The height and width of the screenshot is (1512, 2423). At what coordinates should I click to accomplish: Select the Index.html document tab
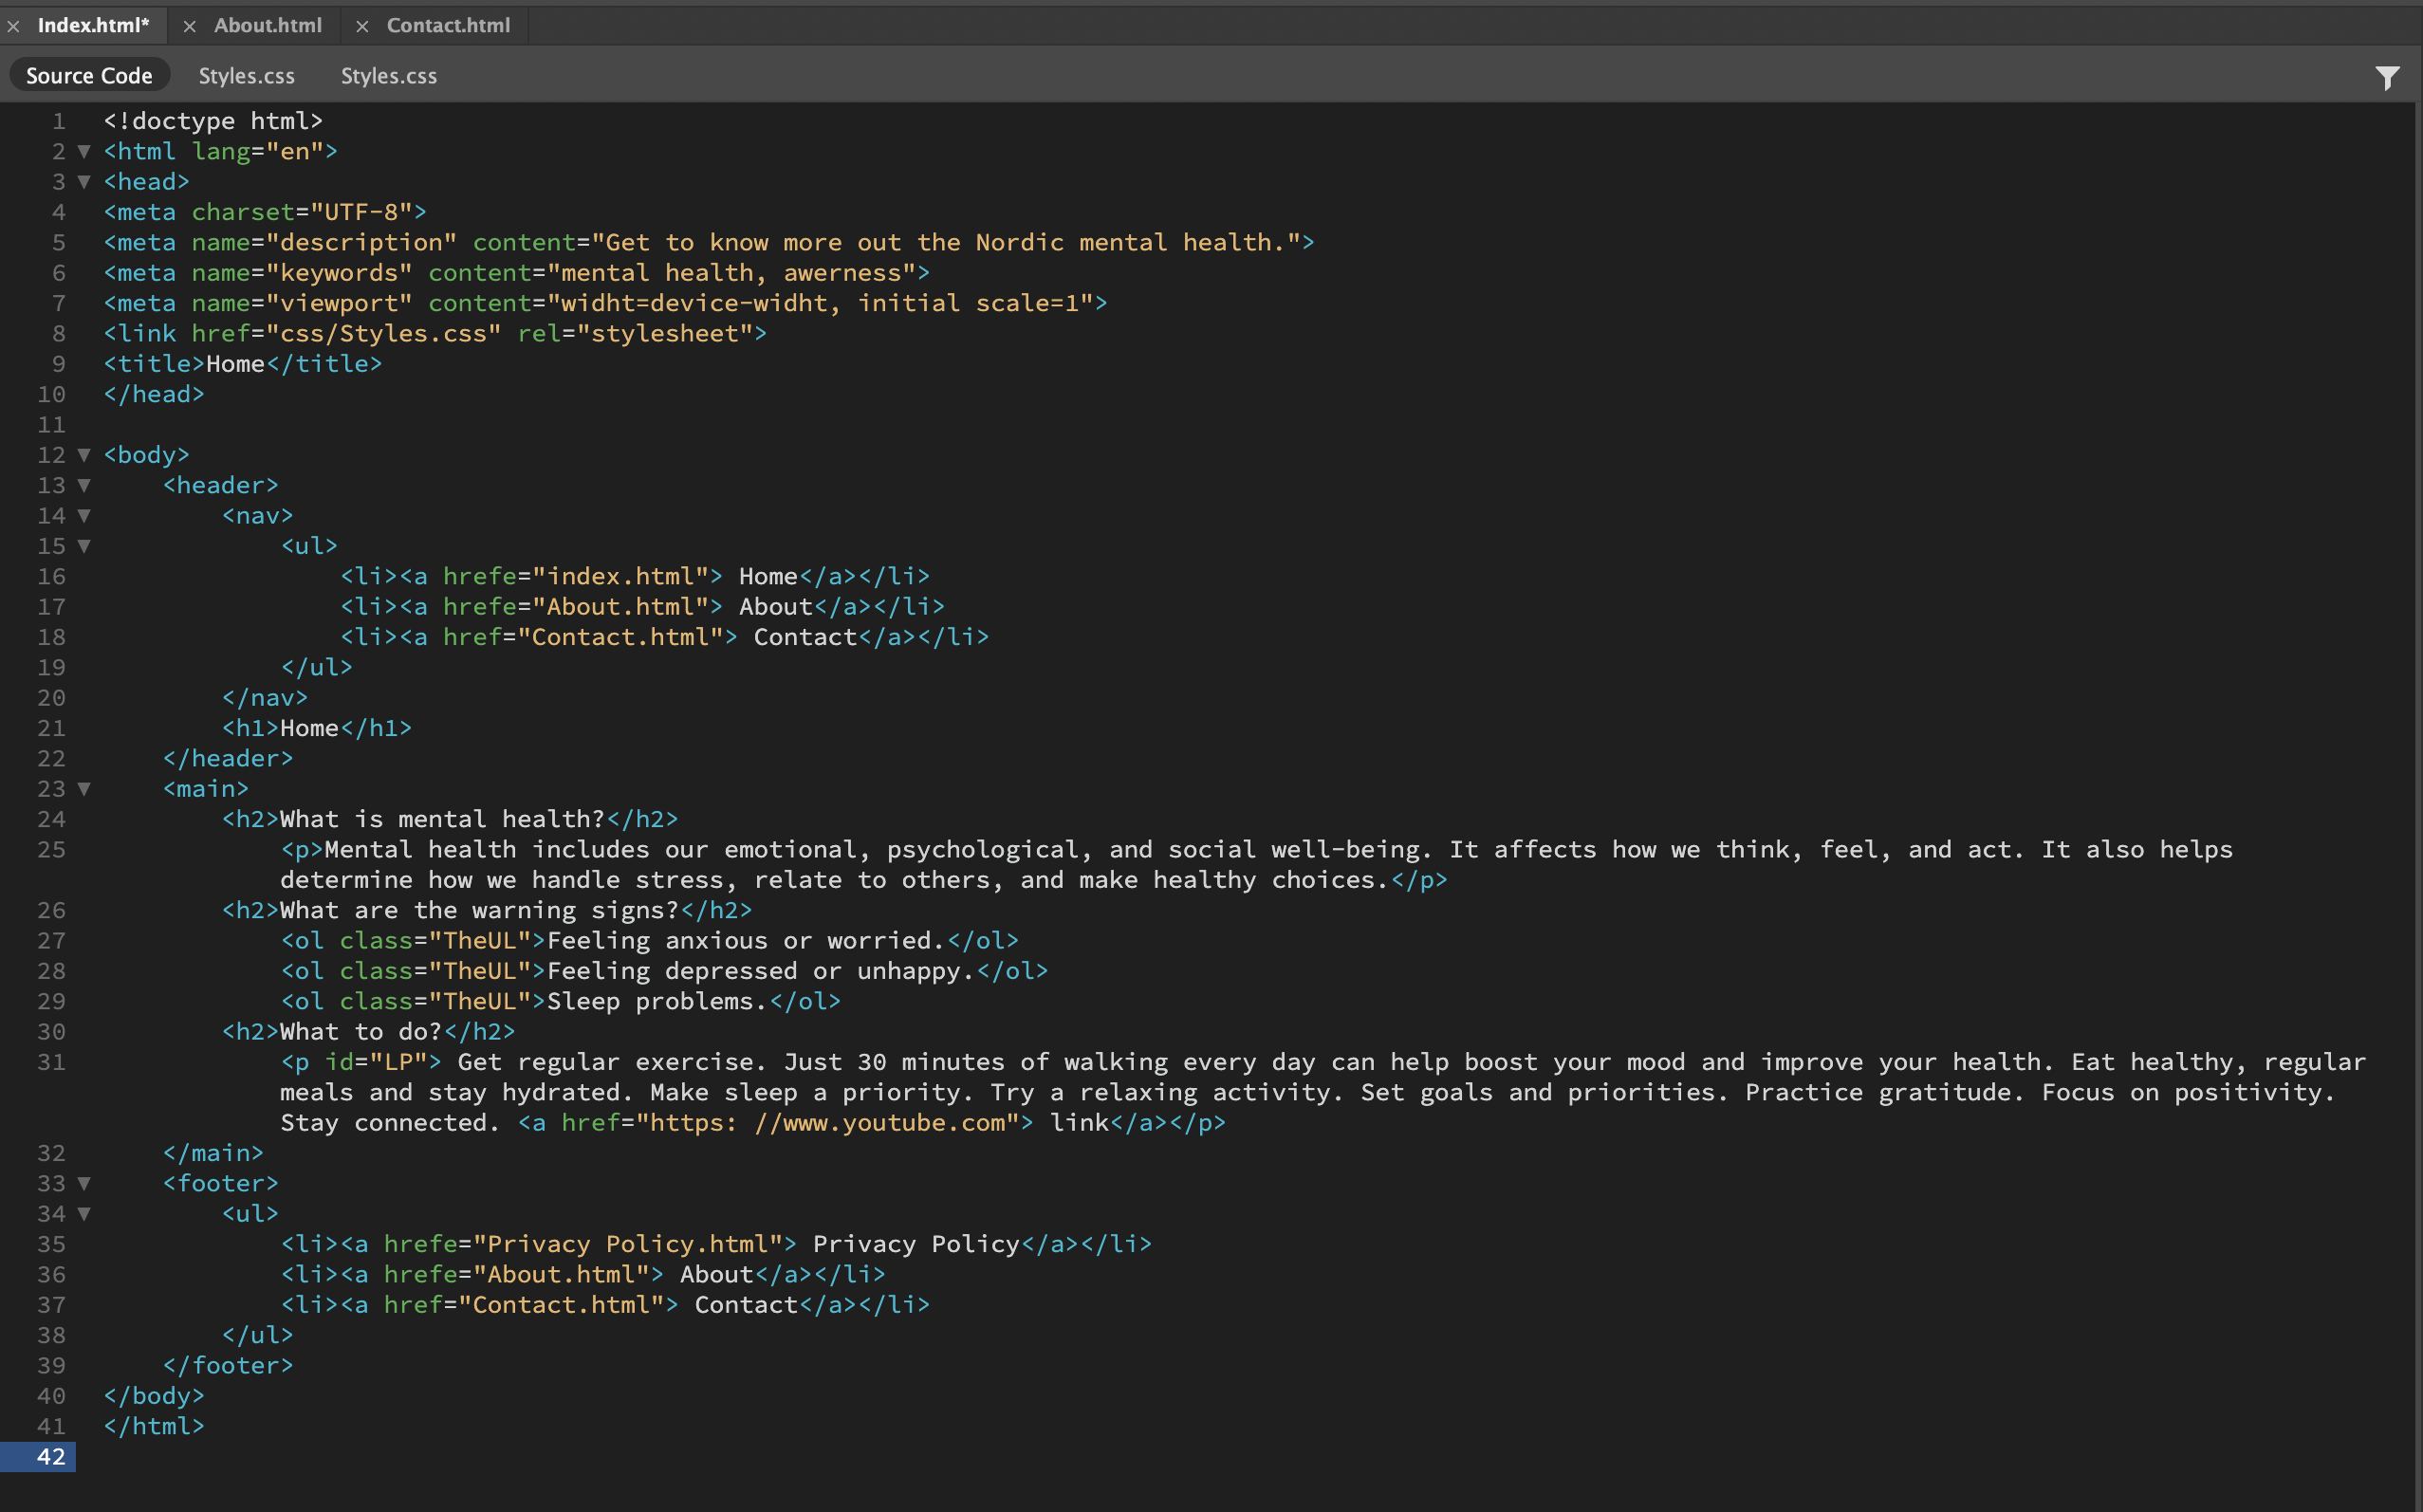click(x=92, y=26)
